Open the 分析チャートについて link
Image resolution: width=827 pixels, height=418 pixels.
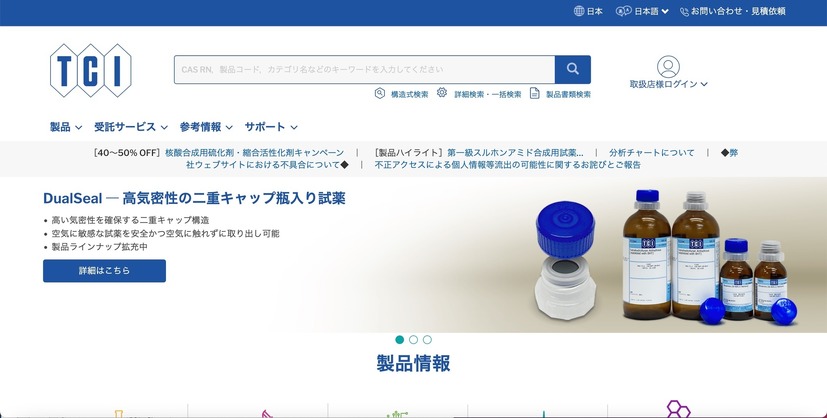point(651,153)
